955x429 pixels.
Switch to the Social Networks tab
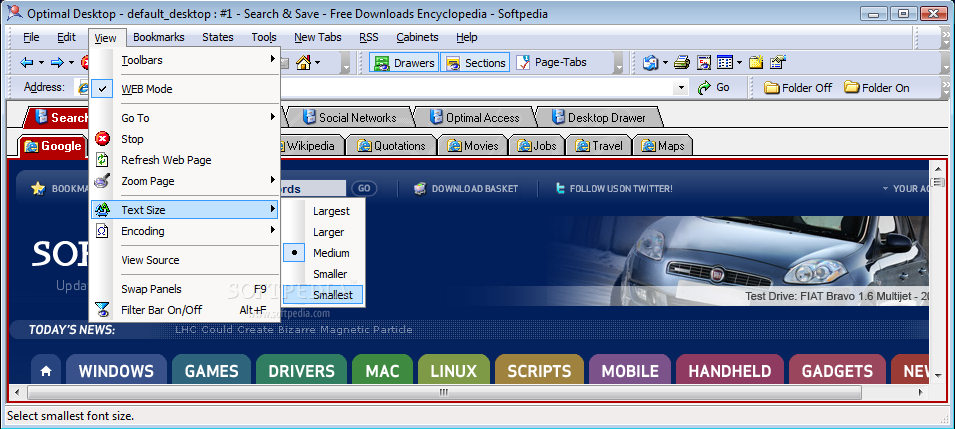[x=349, y=118]
